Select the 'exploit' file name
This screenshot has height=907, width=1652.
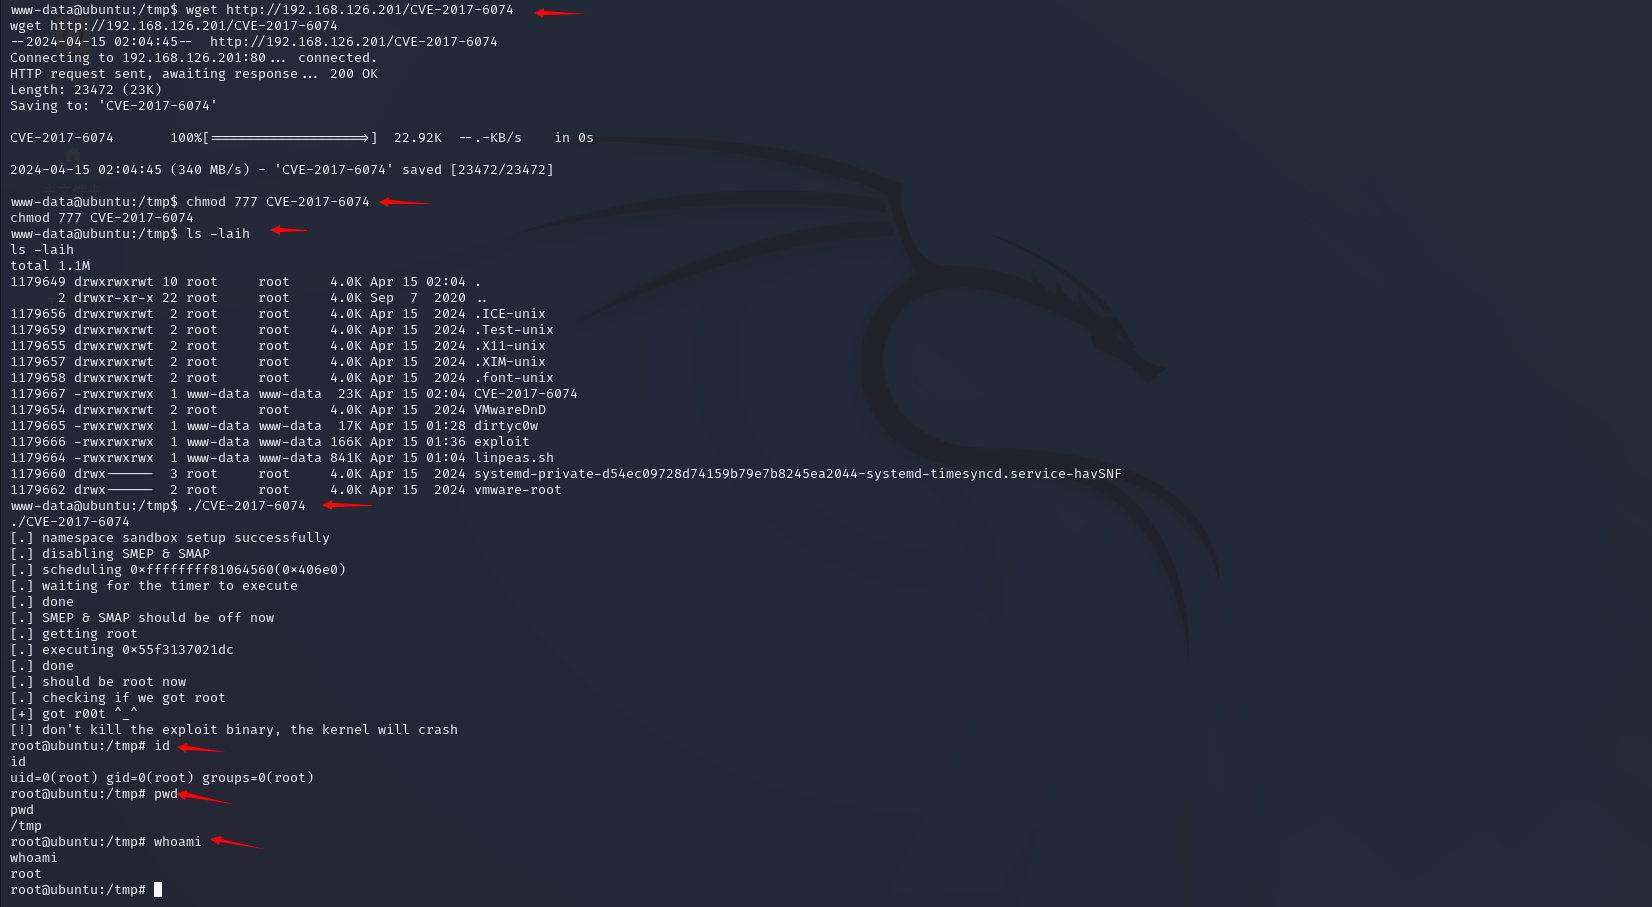pyautogui.click(x=502, y=442)
